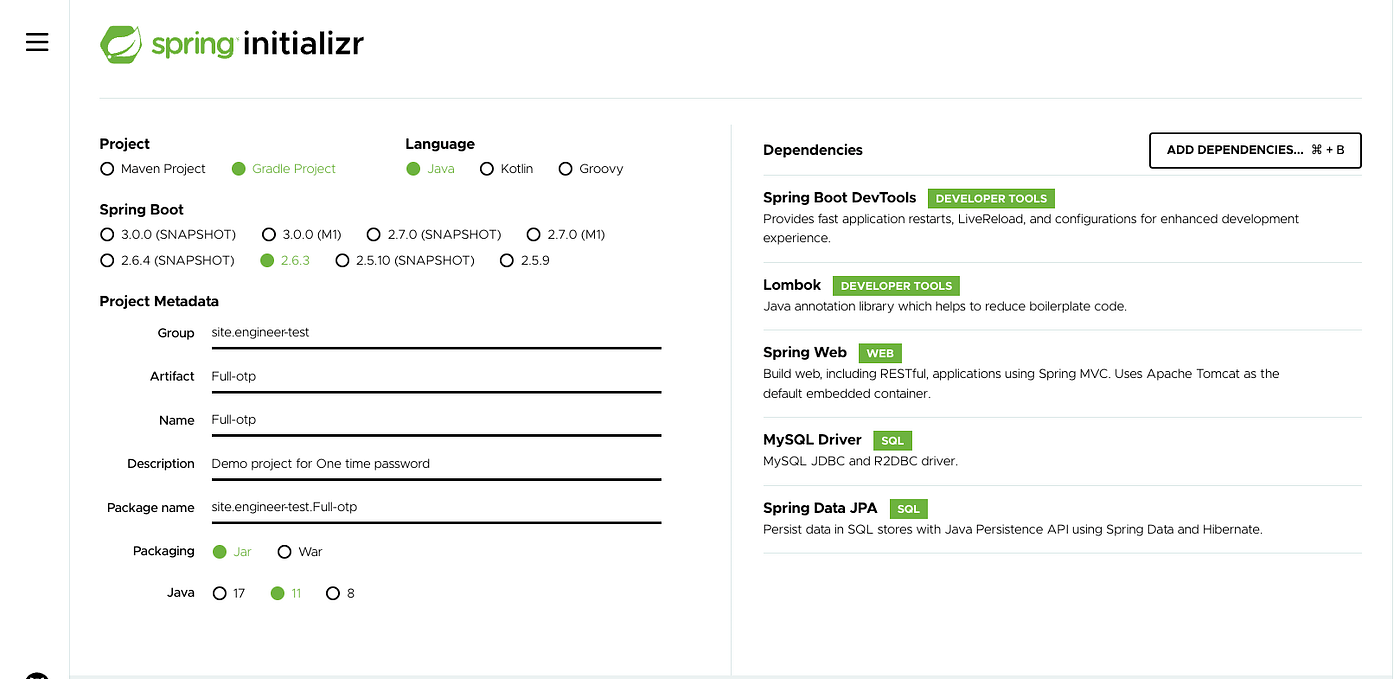Click the SQL badge beside Spring Data JPA
The image size is (1400, 679).
[908, 508]
